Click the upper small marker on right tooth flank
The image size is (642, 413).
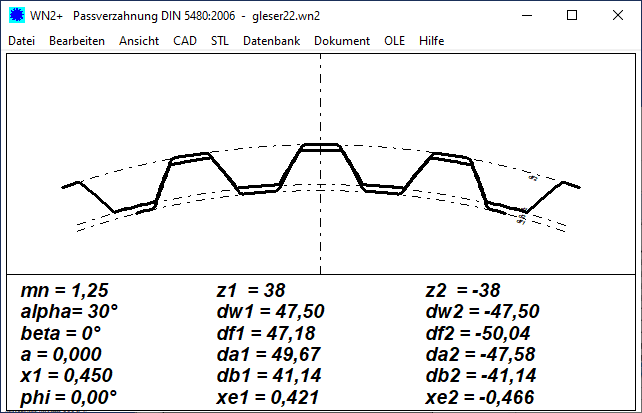(533, 177)
